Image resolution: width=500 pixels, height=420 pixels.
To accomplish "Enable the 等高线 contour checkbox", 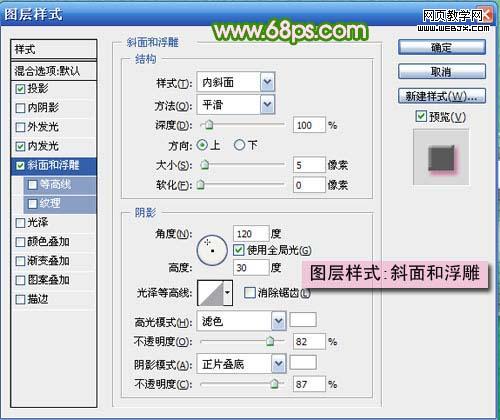I will 33,184.
